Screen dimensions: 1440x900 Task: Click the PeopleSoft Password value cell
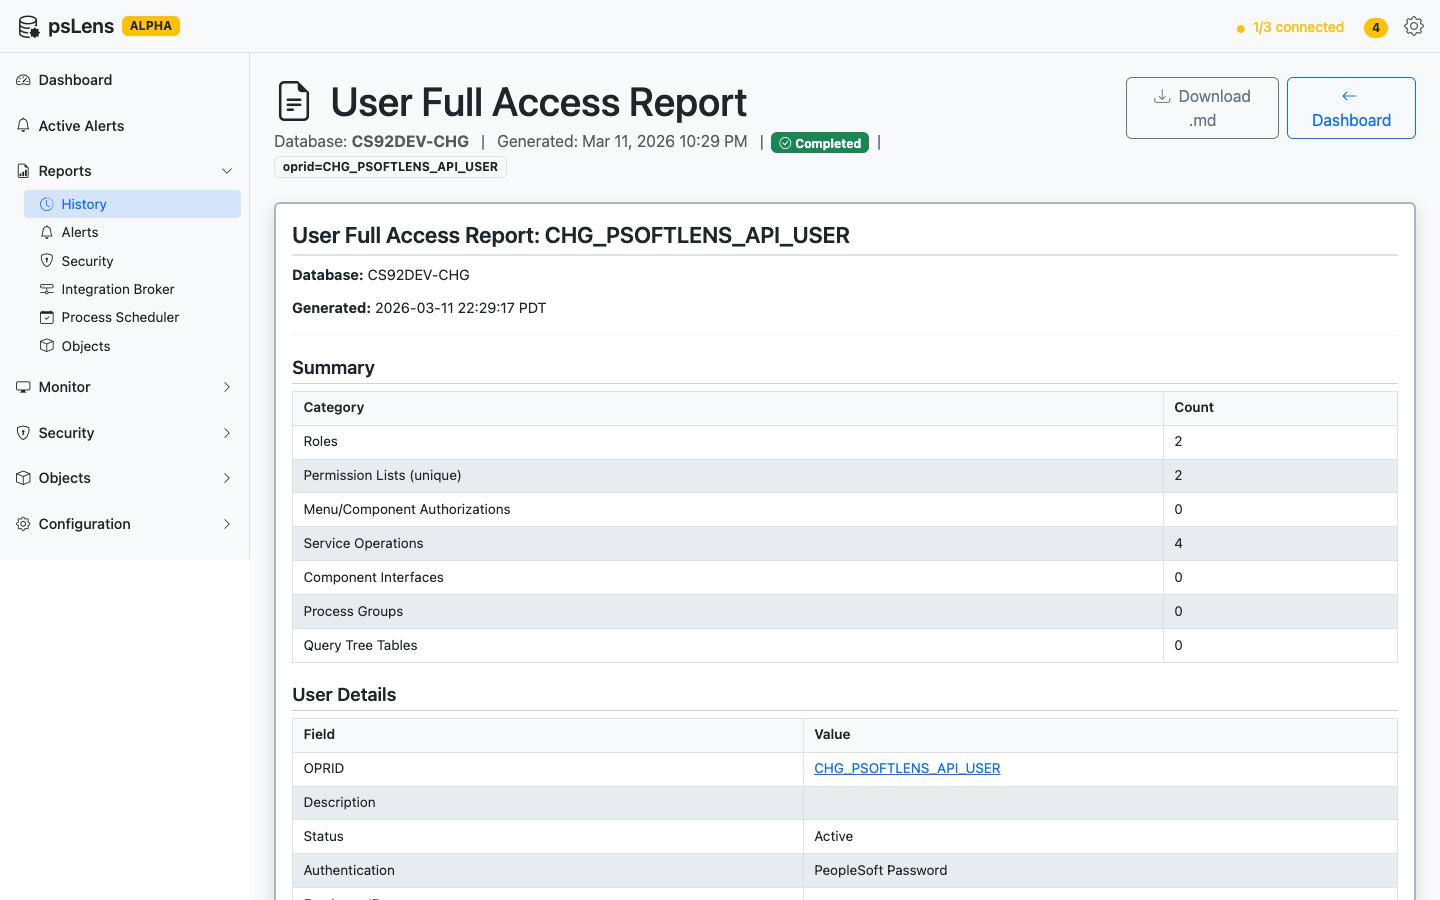click(x=1100, y=870)
